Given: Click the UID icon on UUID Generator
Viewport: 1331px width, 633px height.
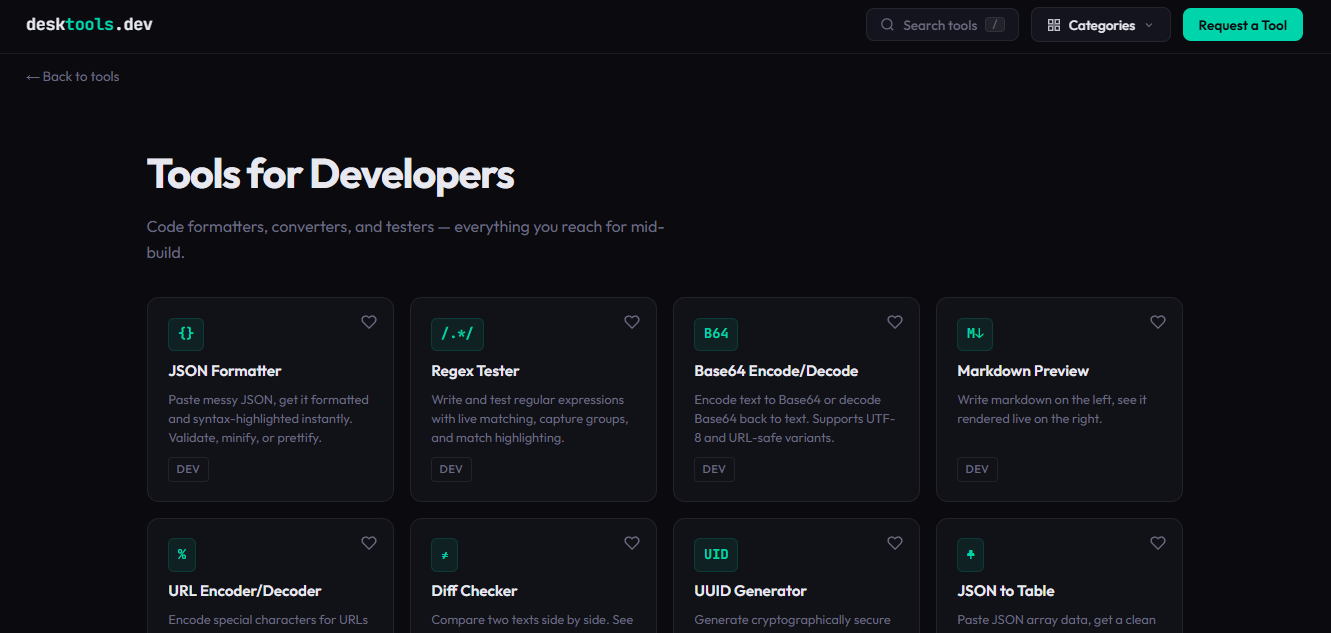Looking at the screenshot, I should 715,555.
